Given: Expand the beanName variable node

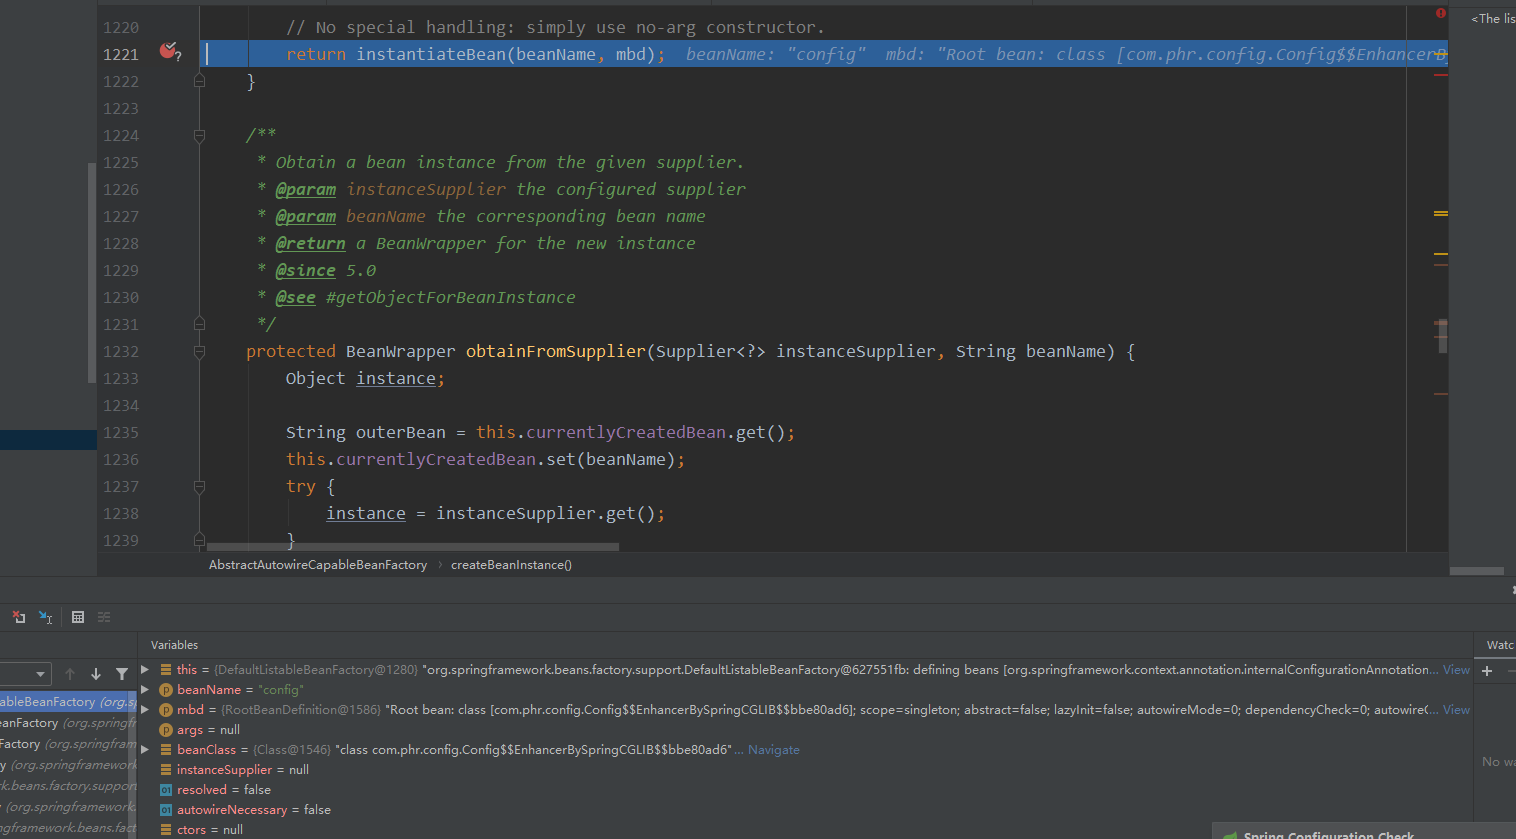Looking at the screenshot, I should (x=145, y=689).
